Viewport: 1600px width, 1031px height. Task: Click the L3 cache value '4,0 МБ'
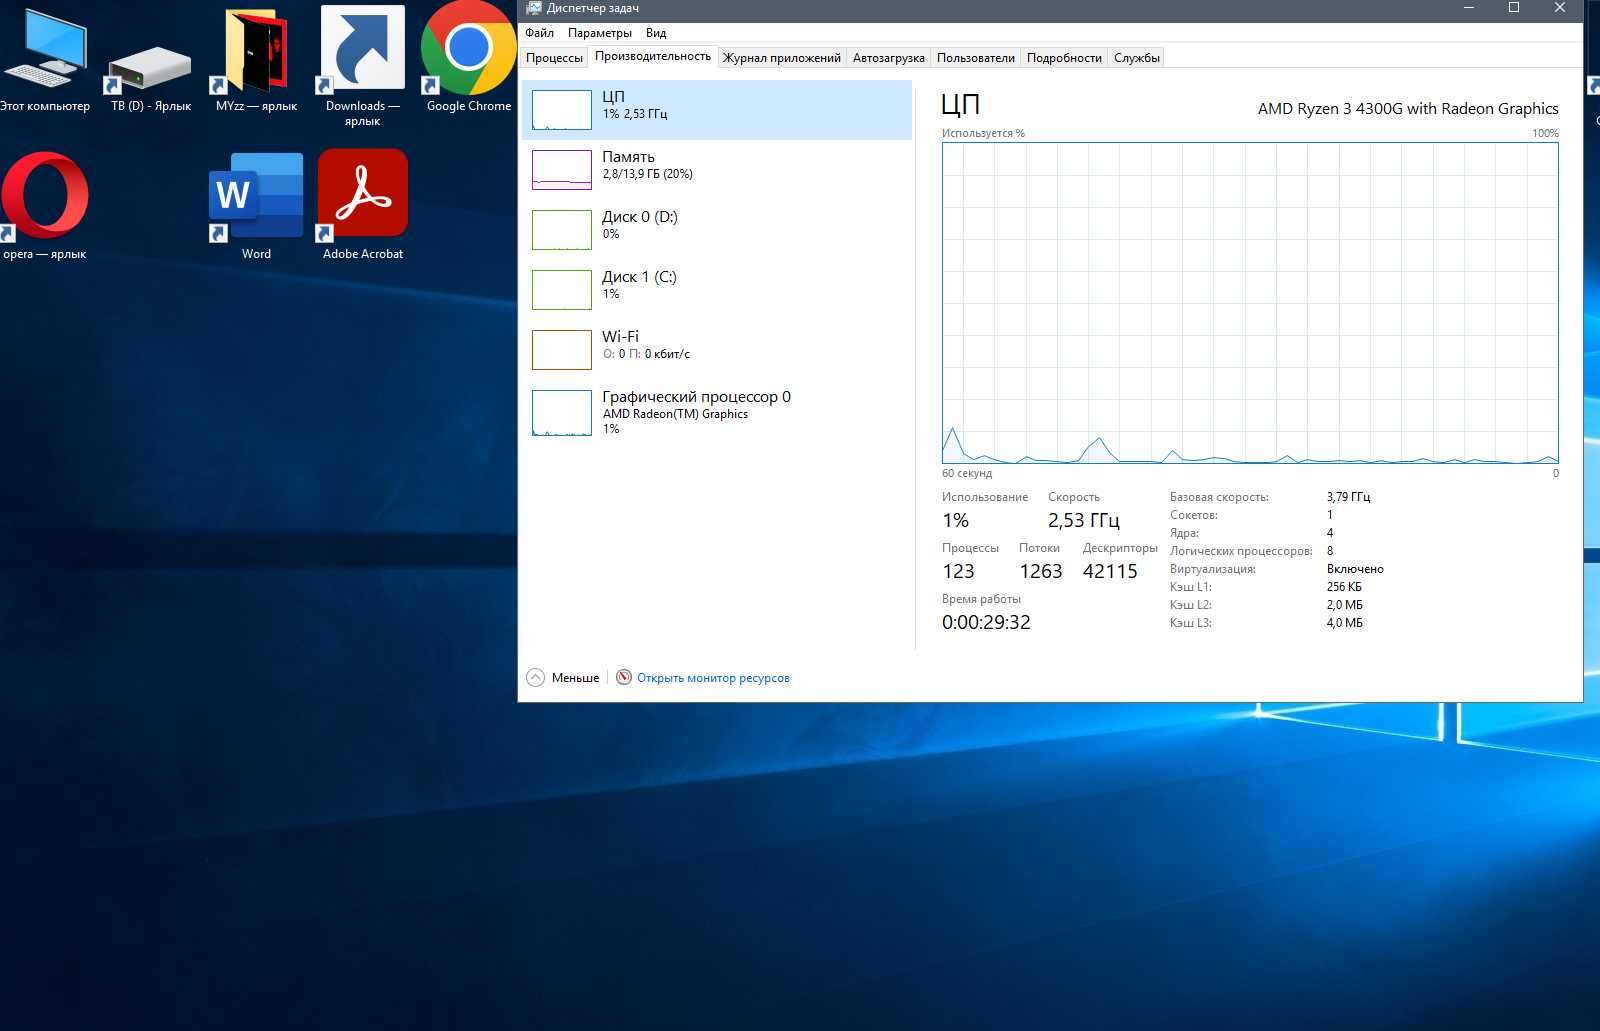(1345, 623)
